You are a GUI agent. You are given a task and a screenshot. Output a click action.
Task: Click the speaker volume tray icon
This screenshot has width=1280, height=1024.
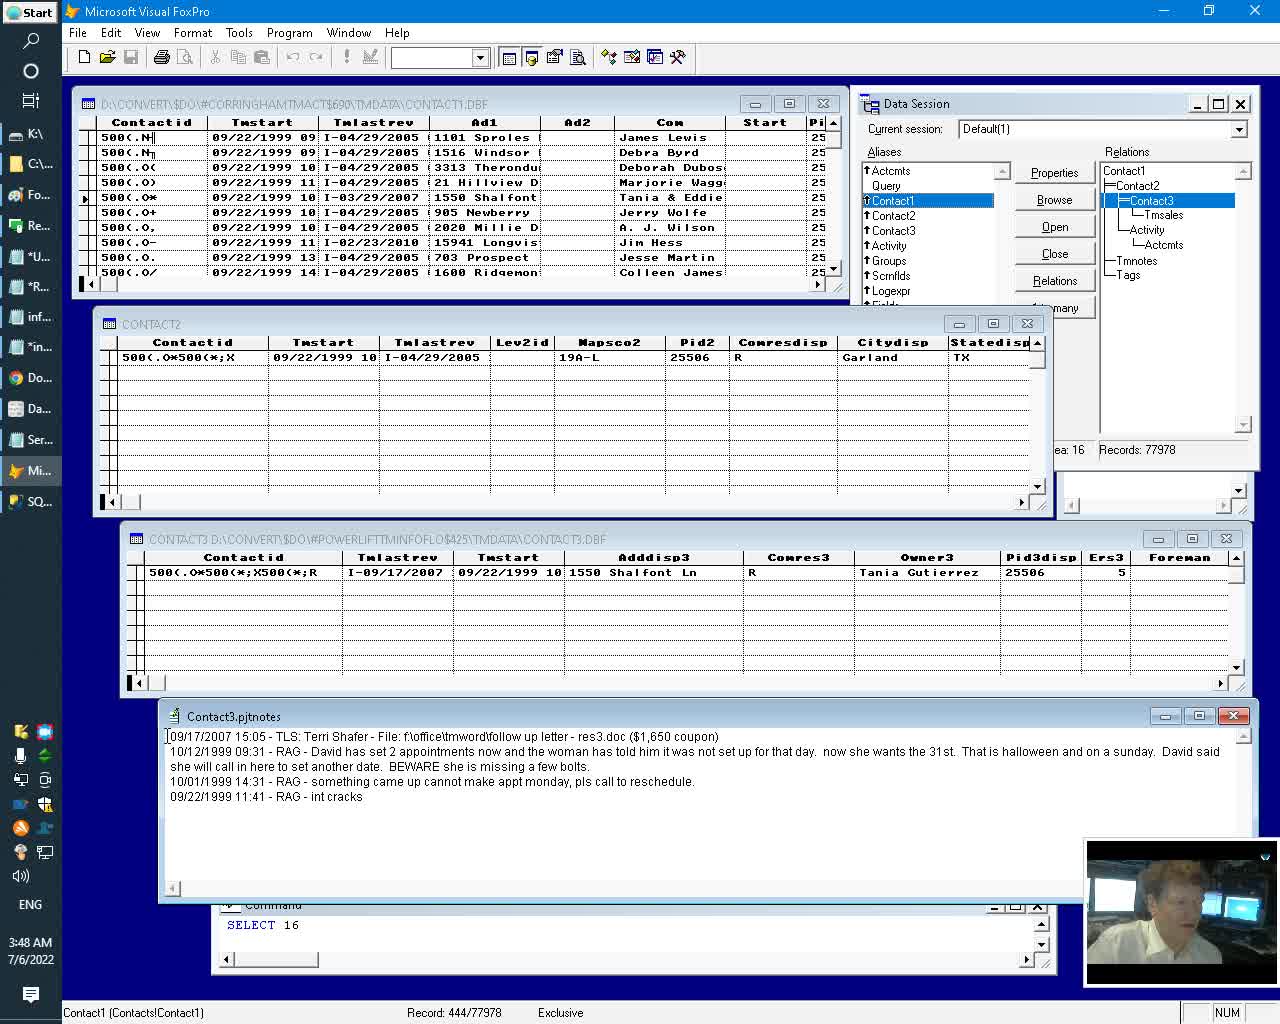pos(20,876)
